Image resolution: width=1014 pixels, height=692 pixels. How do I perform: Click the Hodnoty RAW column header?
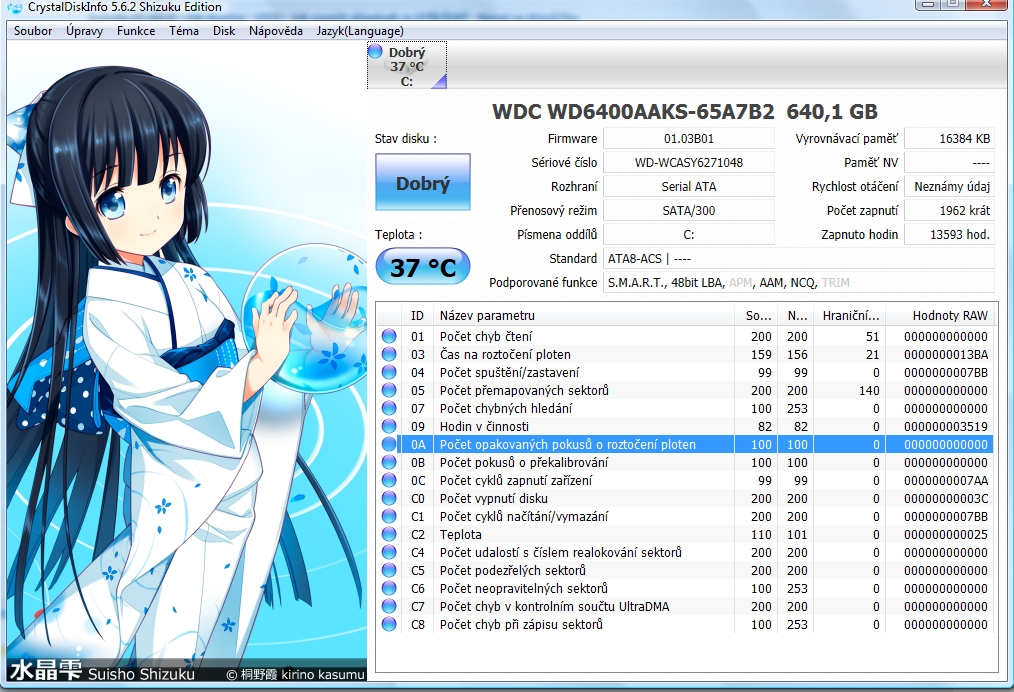pyautogui.click(x=940, y=316)
